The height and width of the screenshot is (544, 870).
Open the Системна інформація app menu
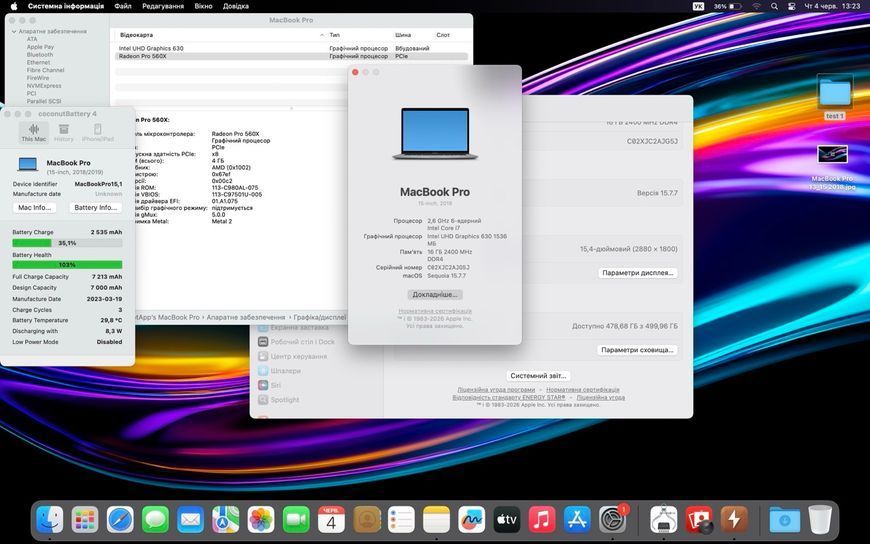(x=65, y=6)
